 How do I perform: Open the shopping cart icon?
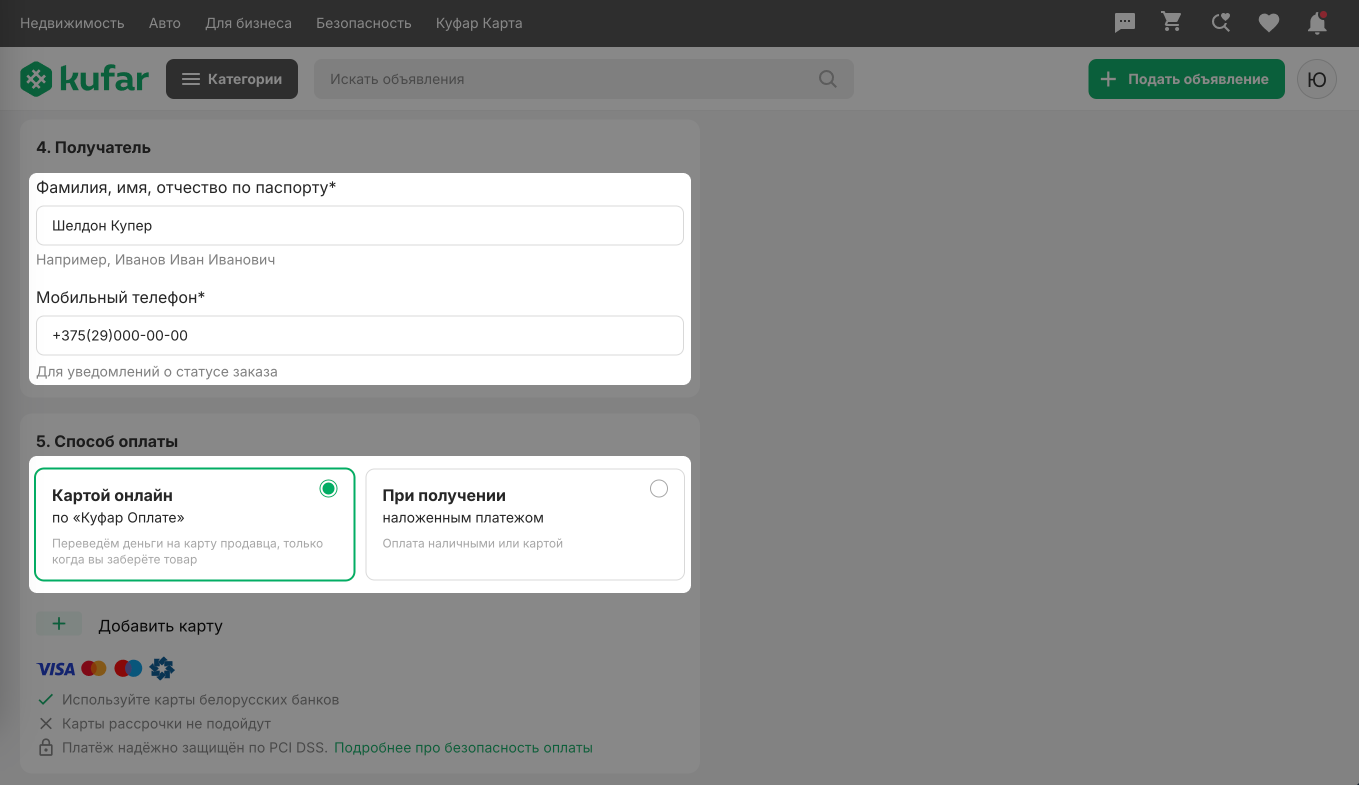point(1172,22)
